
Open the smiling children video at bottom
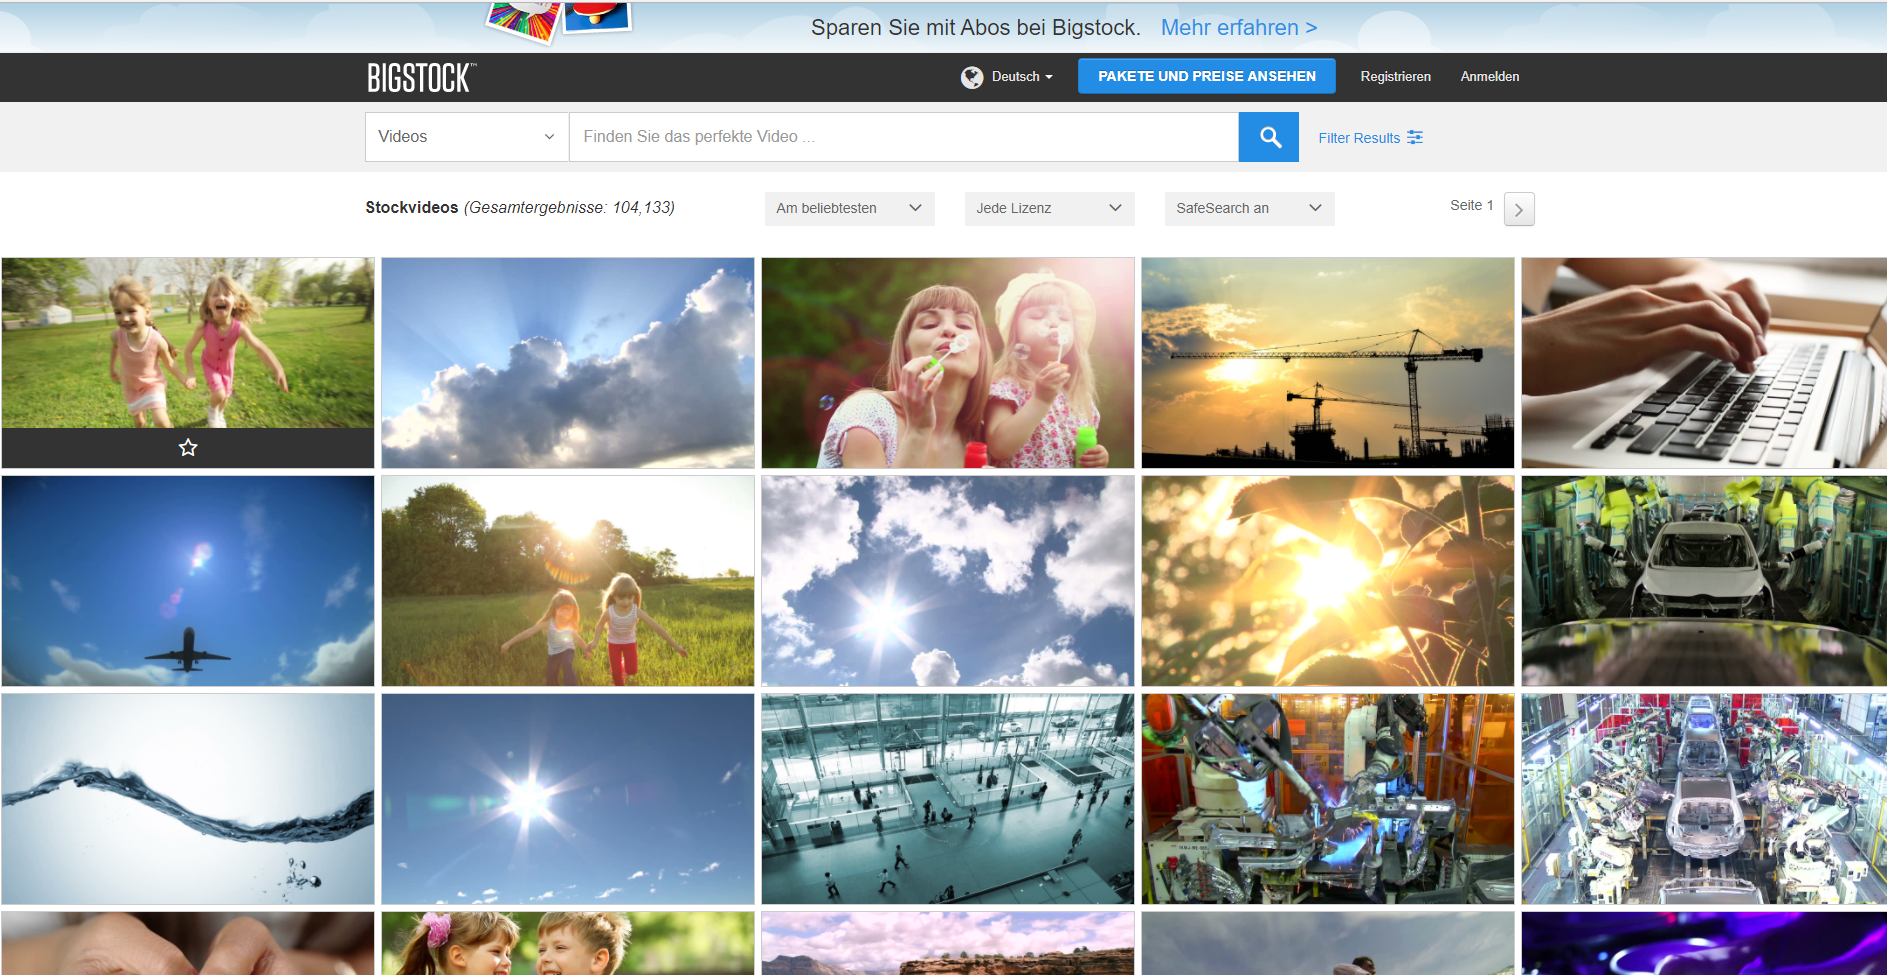point(568,943)
